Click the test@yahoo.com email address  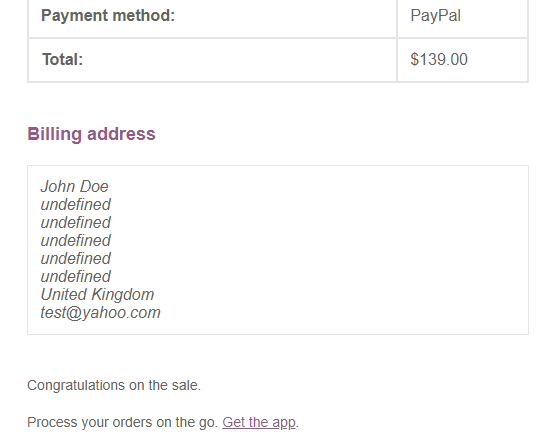tap(101, 313)
